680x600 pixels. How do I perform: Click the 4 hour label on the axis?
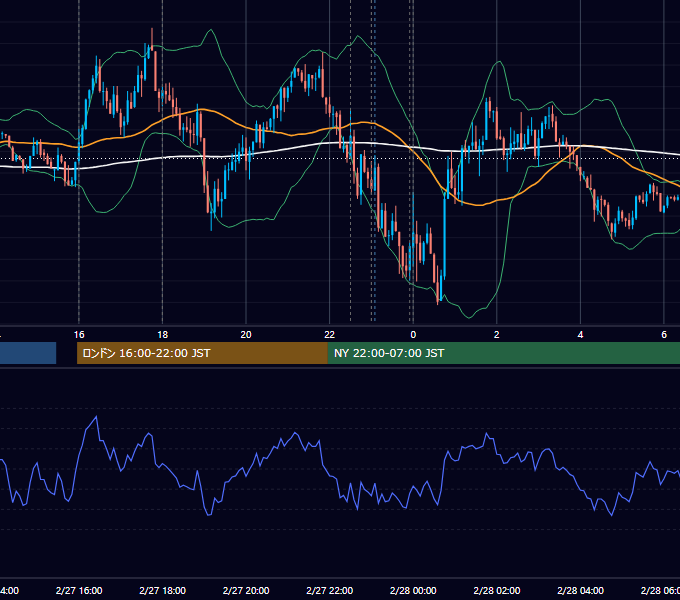pos(580,335)
